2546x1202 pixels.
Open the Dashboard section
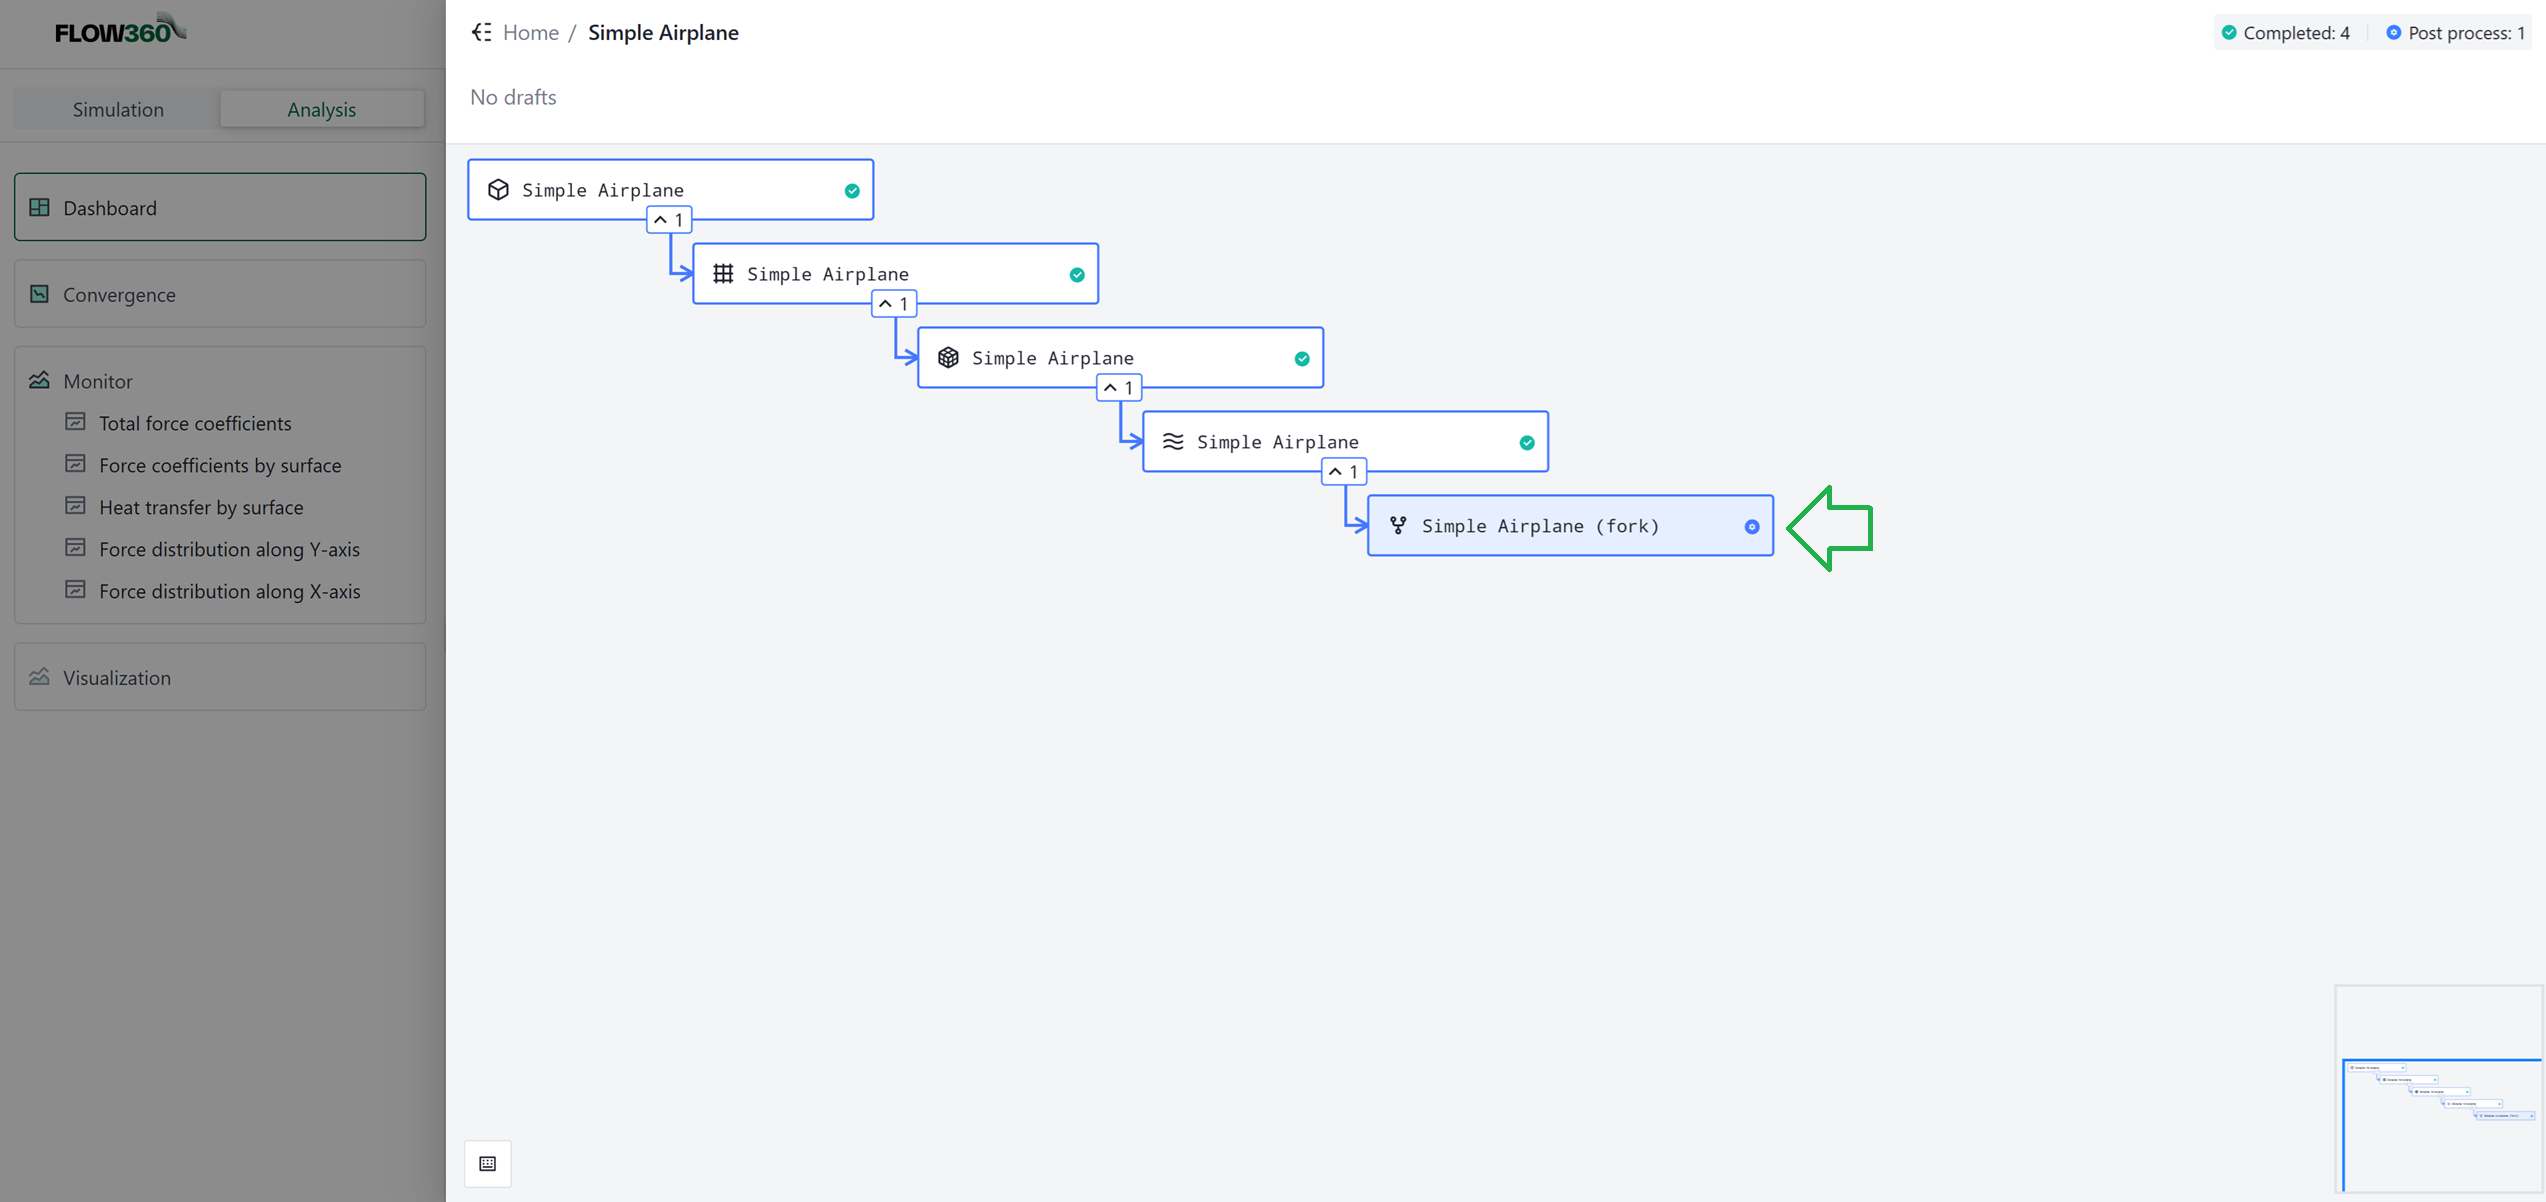point(220,207)
